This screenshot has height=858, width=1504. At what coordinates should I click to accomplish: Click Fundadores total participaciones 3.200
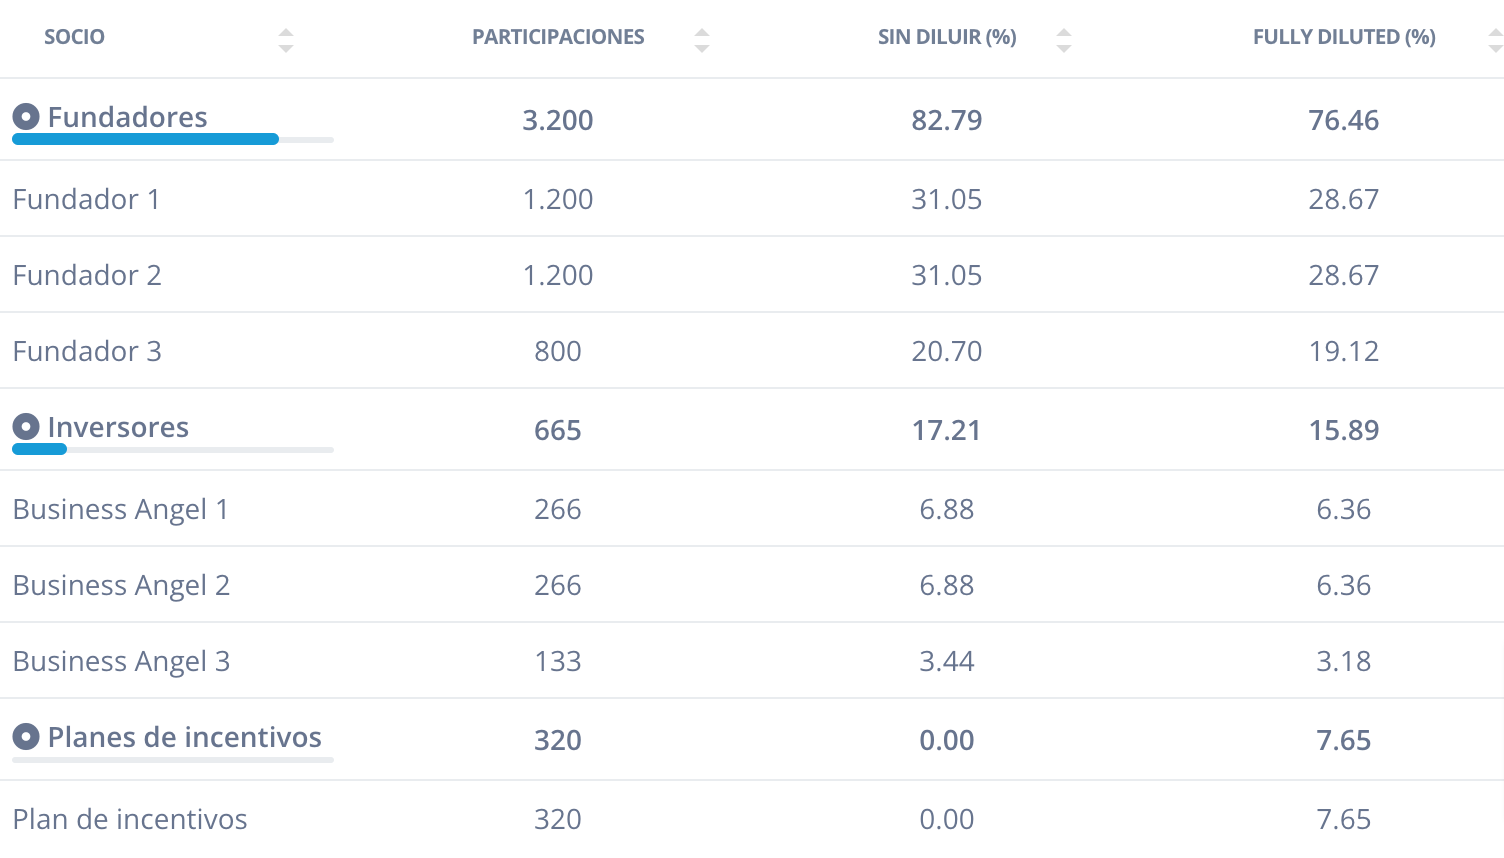click(x=558, y=120)
